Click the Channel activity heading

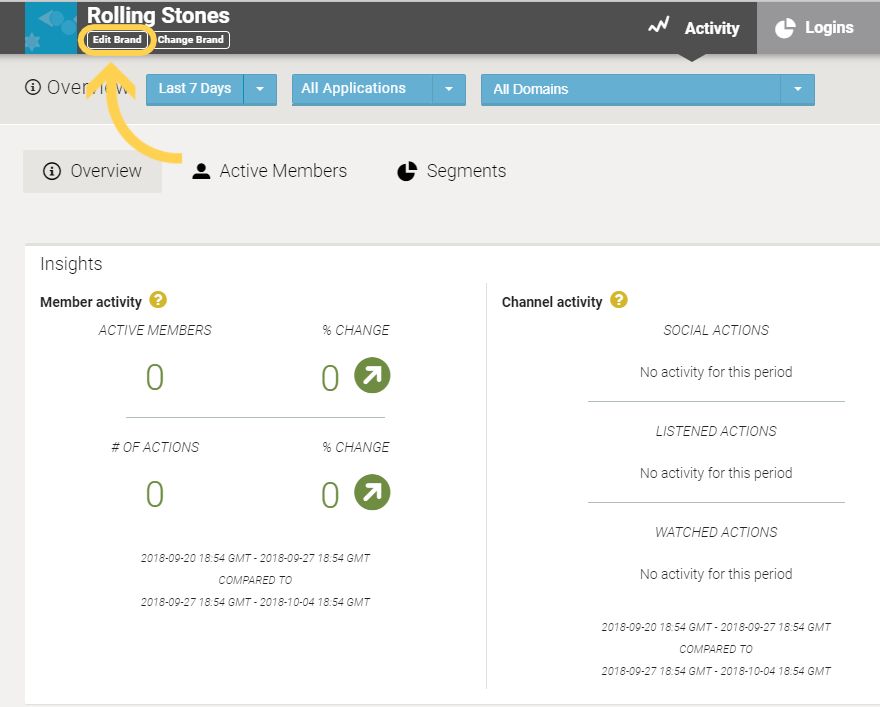552,302
